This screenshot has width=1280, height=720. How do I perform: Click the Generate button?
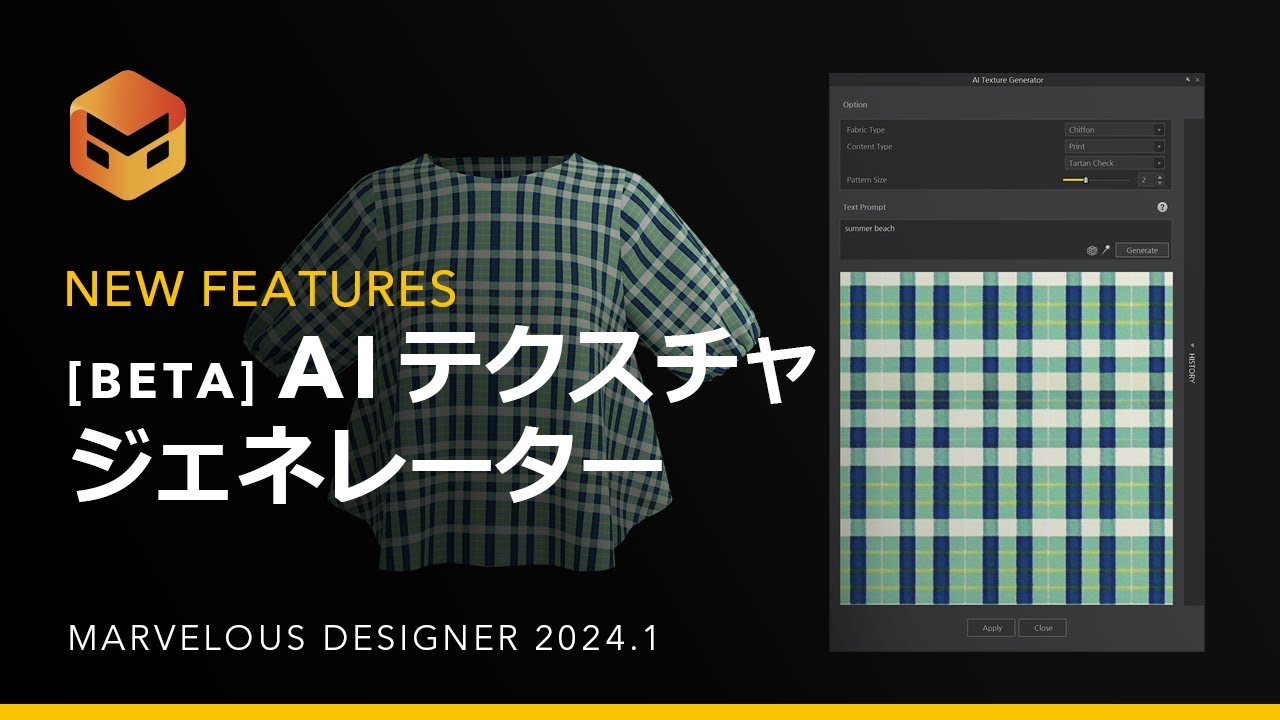(1142, 251)
